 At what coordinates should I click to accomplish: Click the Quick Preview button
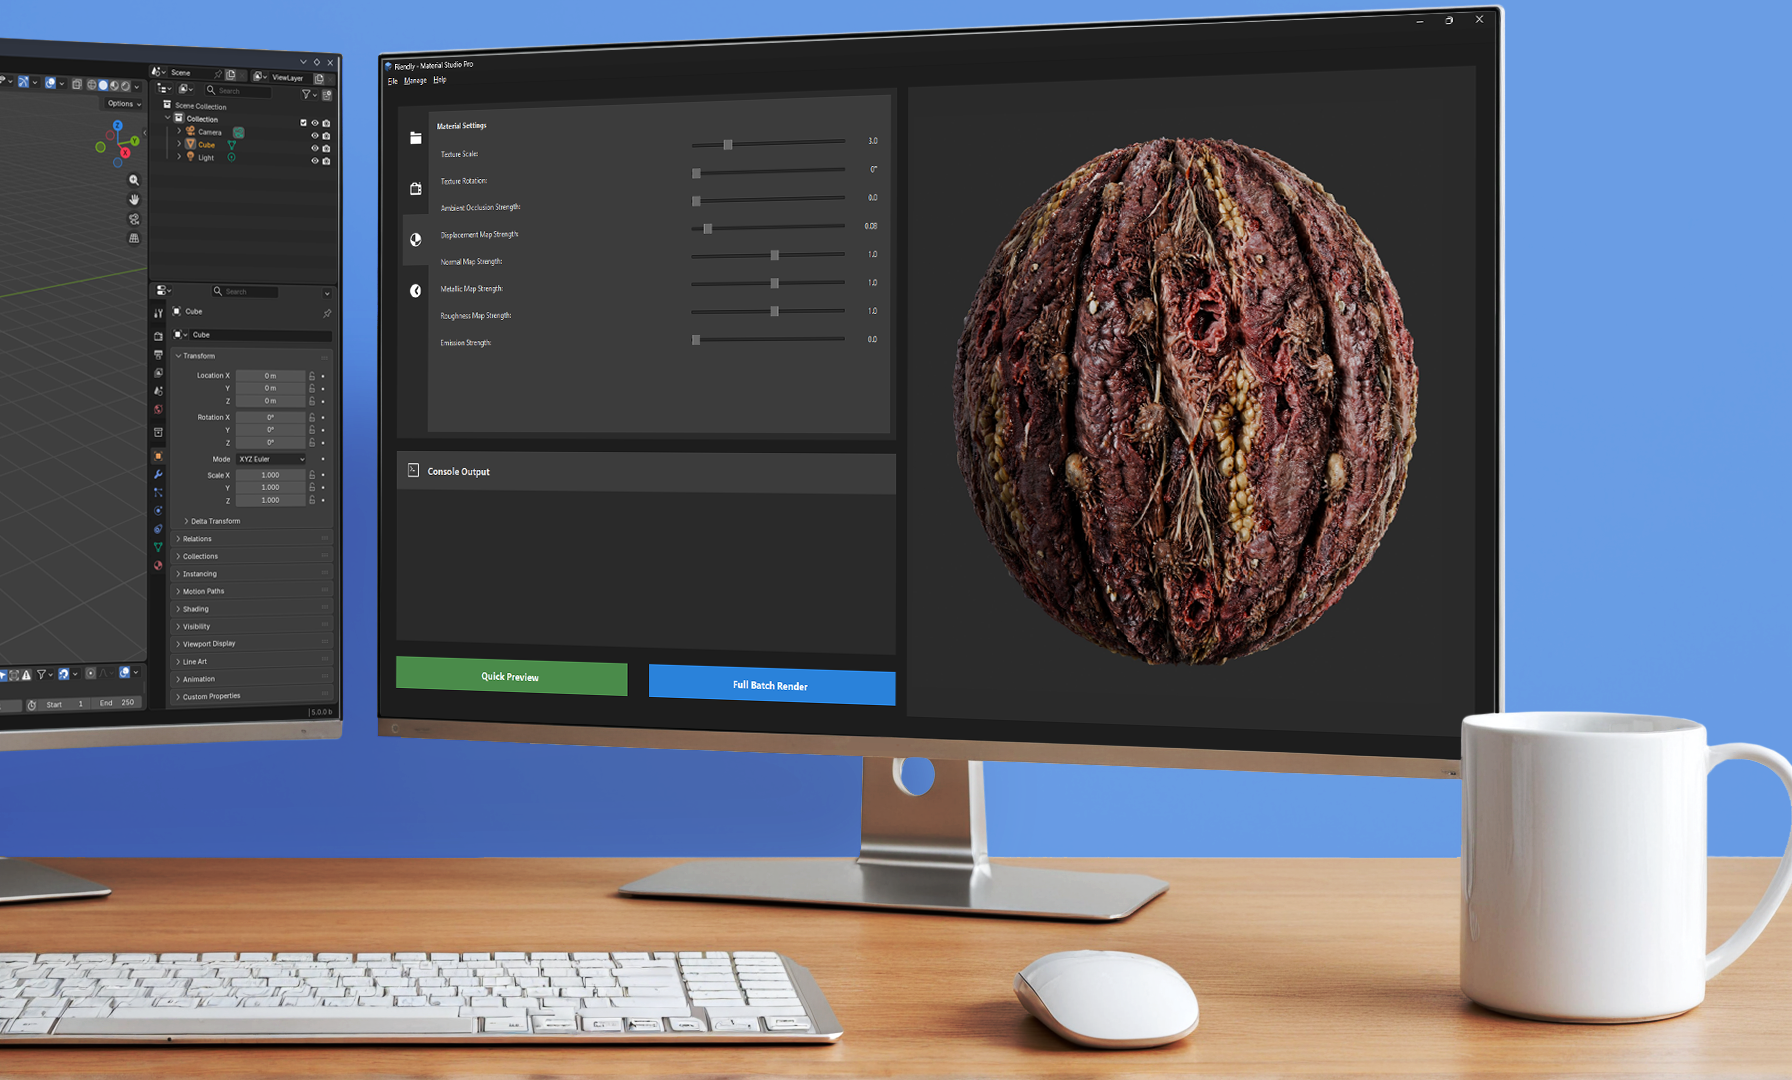pyautogui.click(x=511, y=677)
